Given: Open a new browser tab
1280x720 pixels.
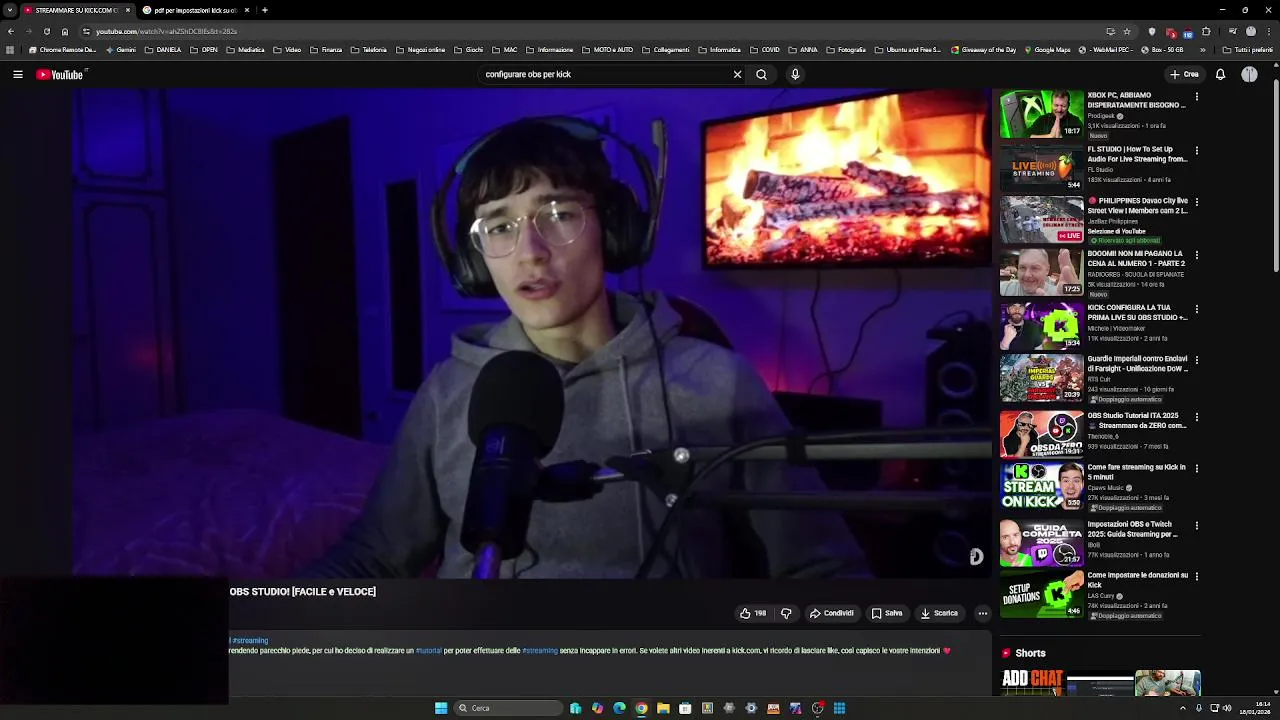Looking at the screenshot, I should (x=264, y=10).
